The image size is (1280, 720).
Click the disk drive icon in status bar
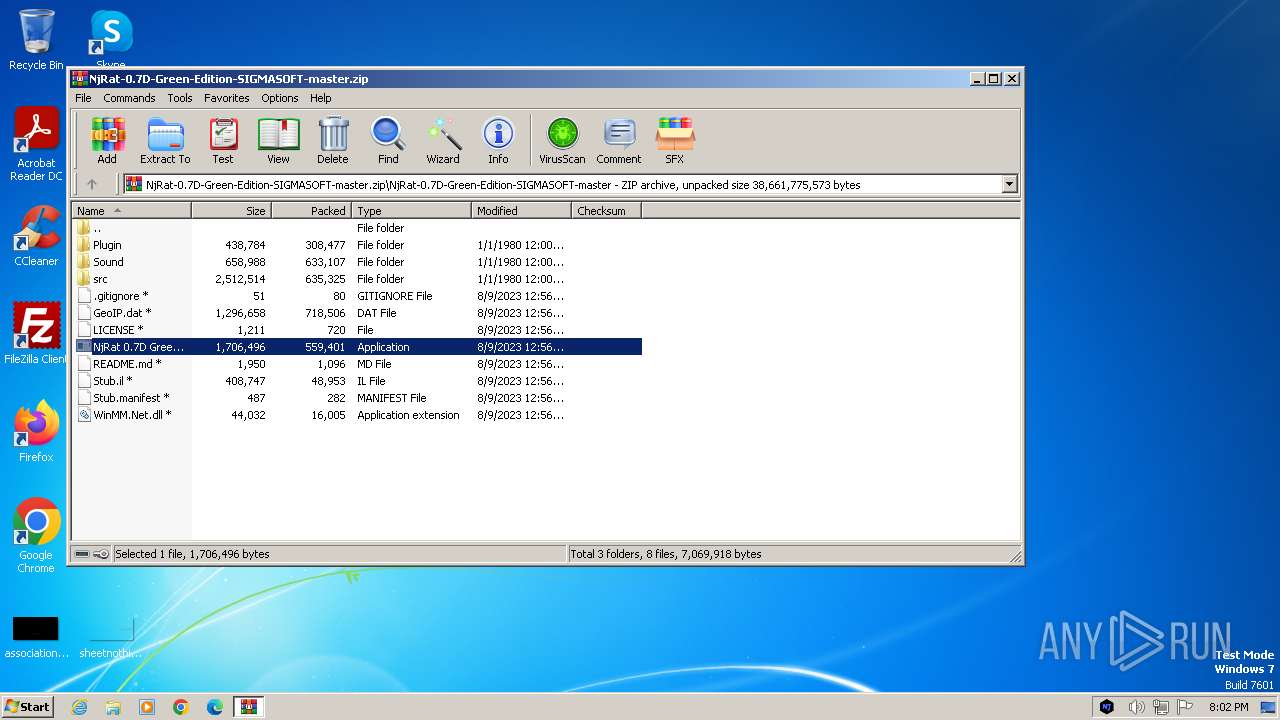pyautogui.click(x=82, y=553)
